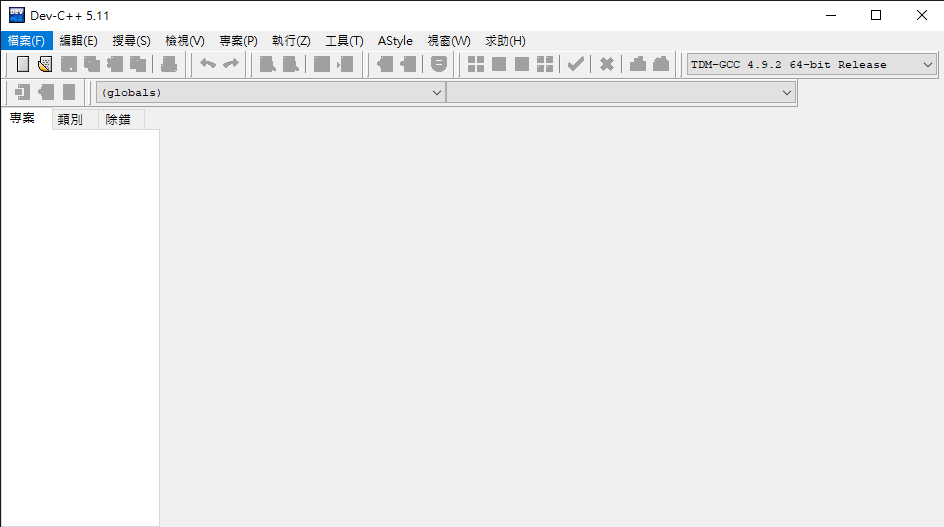This screenshot has height=527, width=944.
Task: Click the Undo arrow icon
Action: point(208,64)
